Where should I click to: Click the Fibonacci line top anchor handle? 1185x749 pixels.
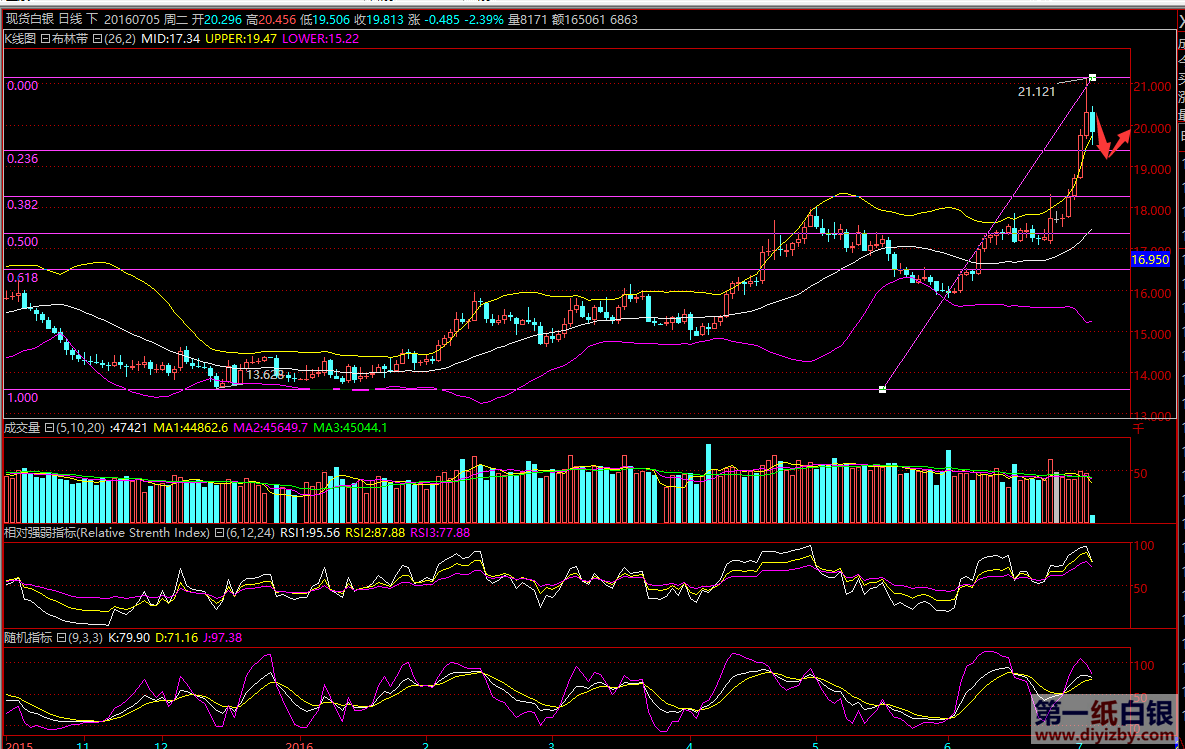pyautogui.click(x=1092, y=77)
